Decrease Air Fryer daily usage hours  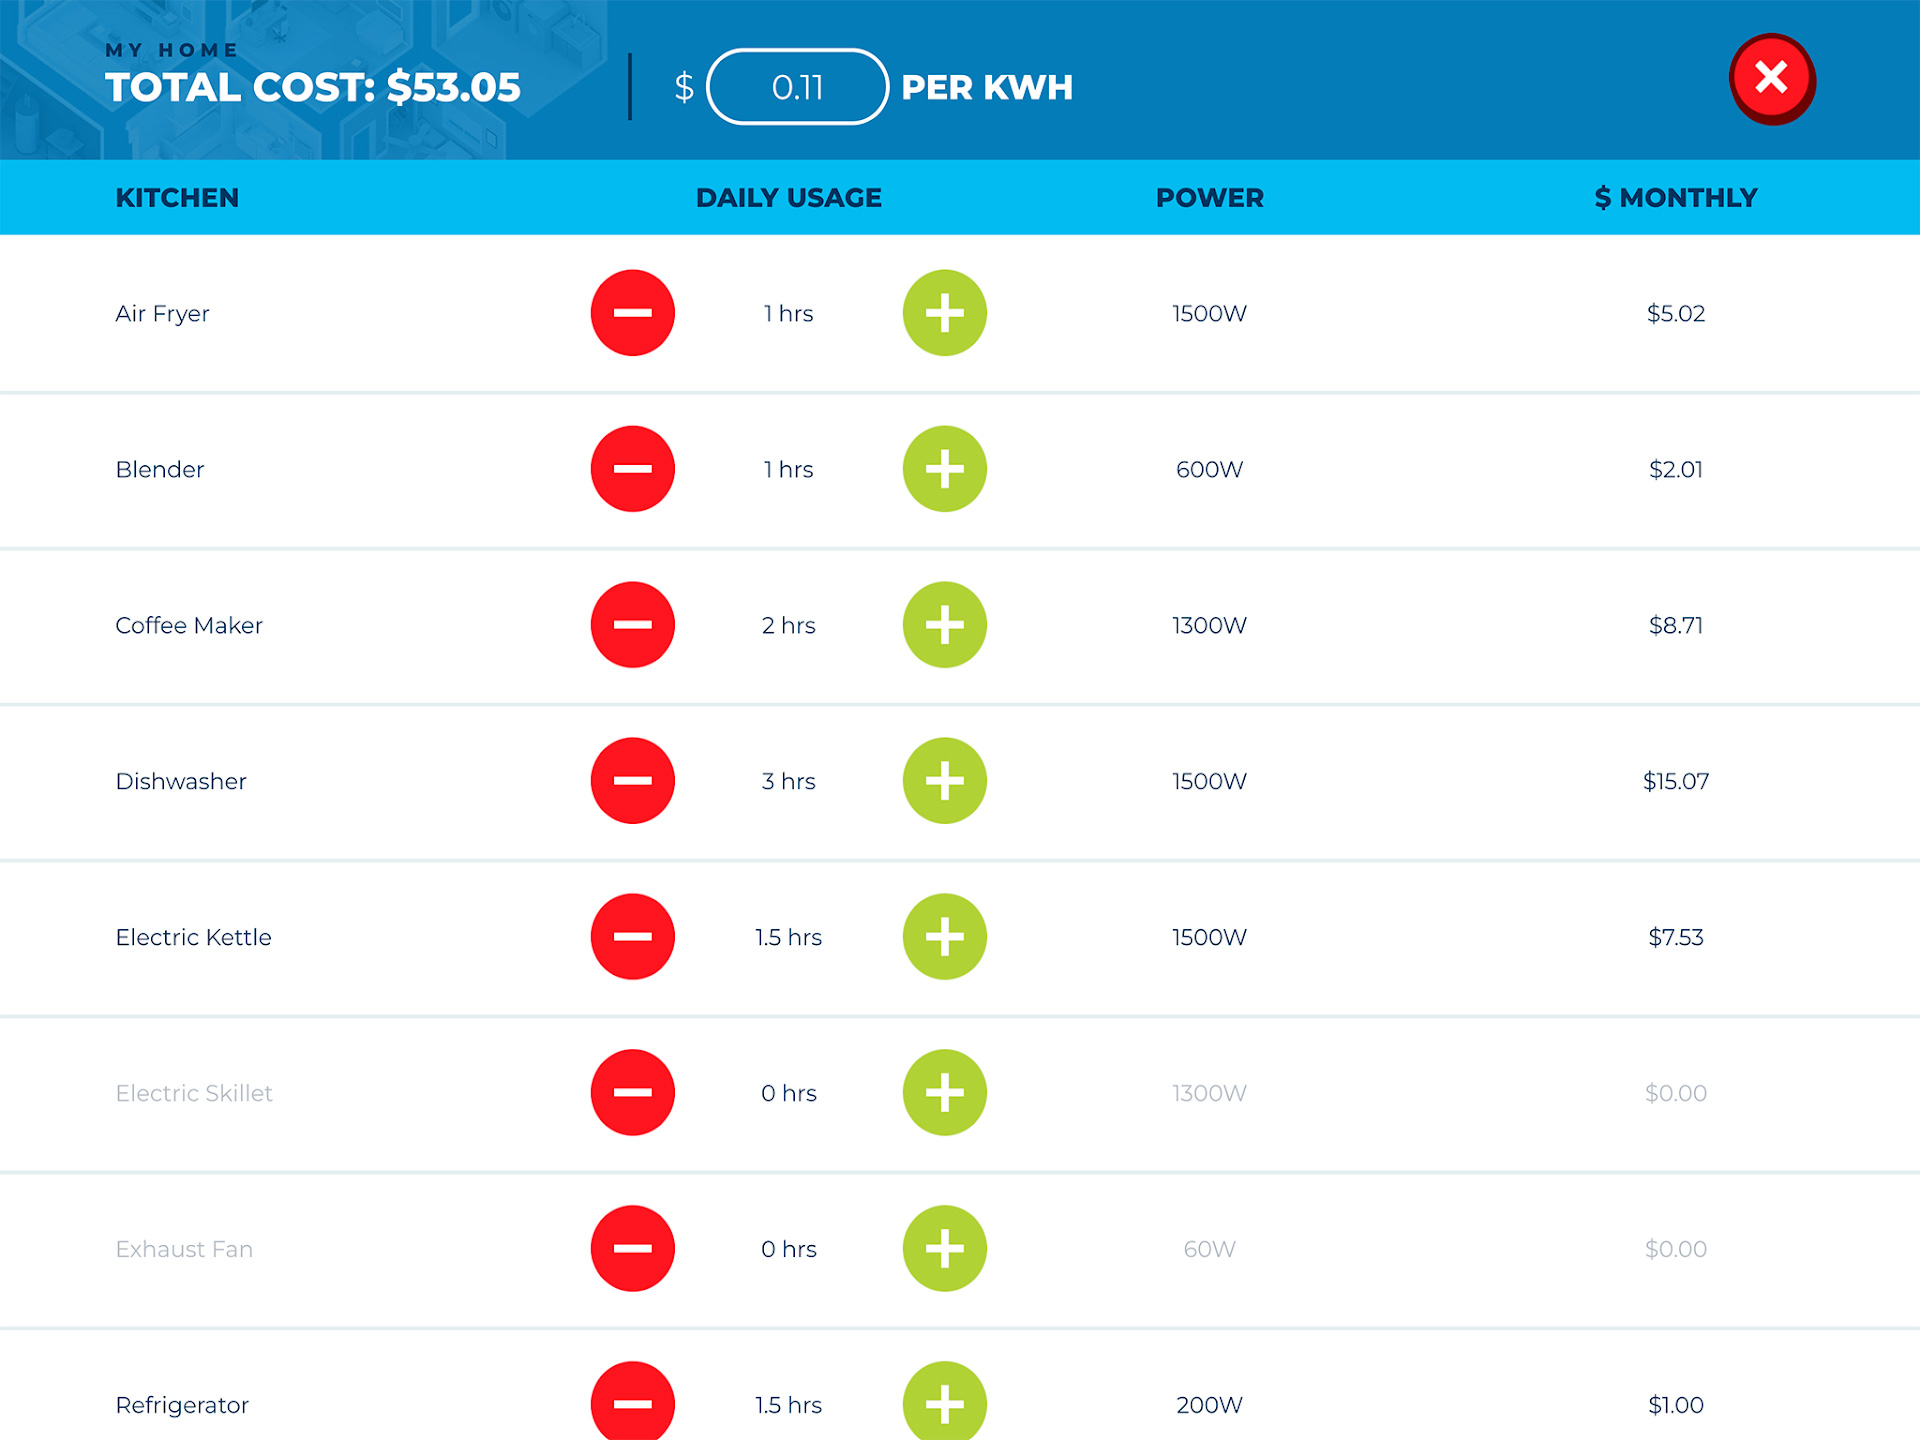(632, 313)
